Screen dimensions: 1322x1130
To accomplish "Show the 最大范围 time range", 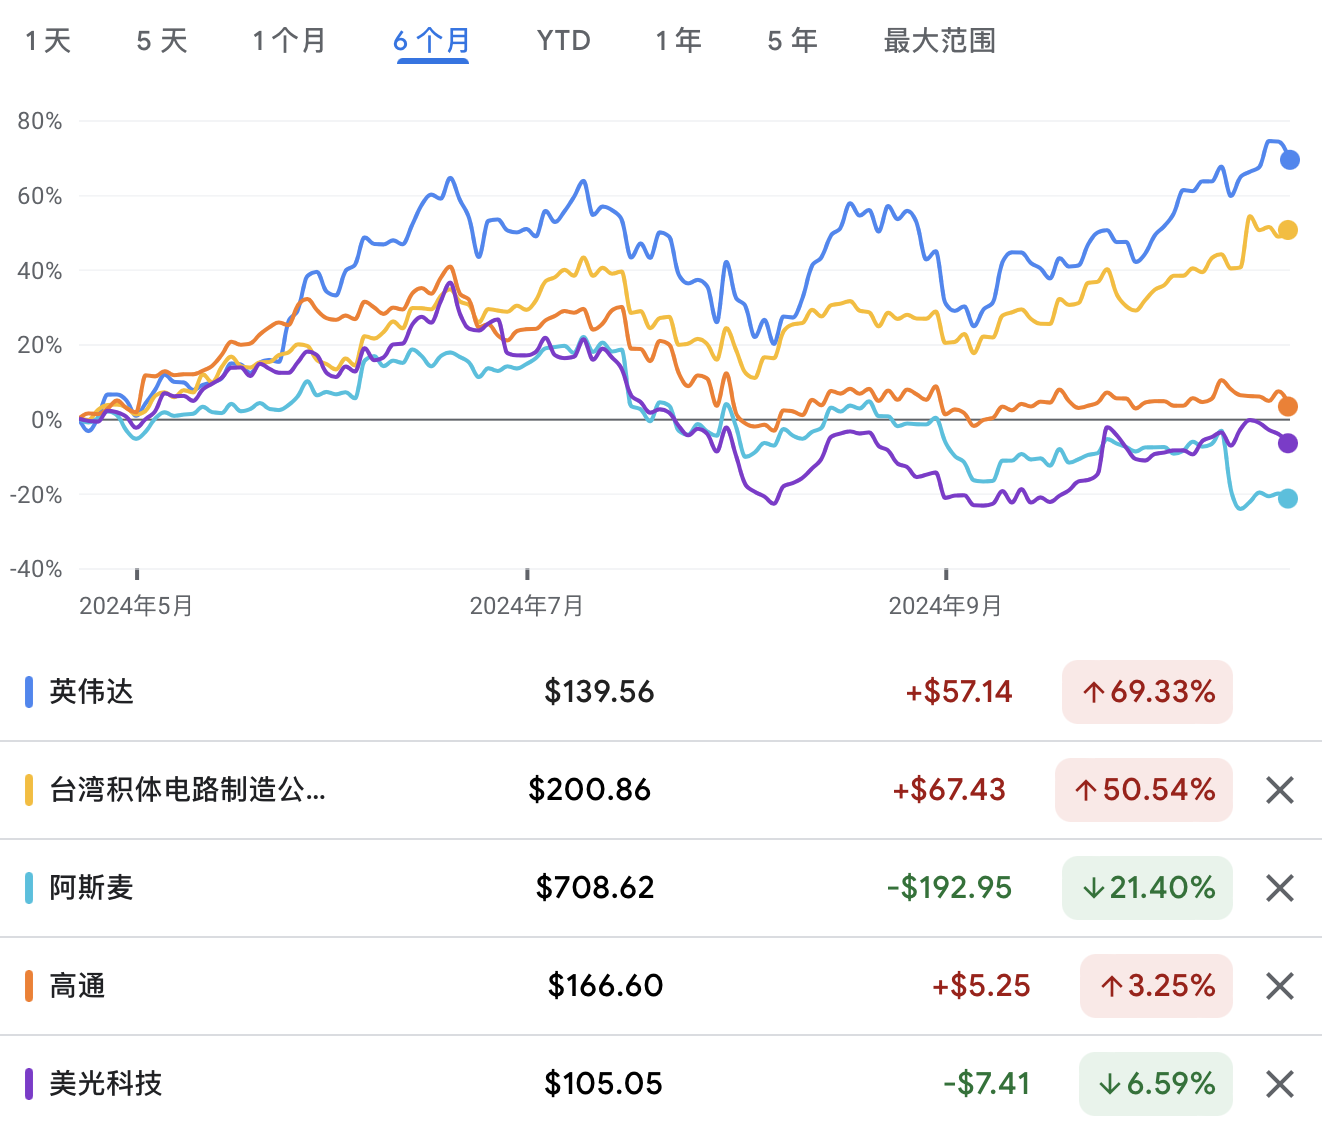I will tap(940, 41).
